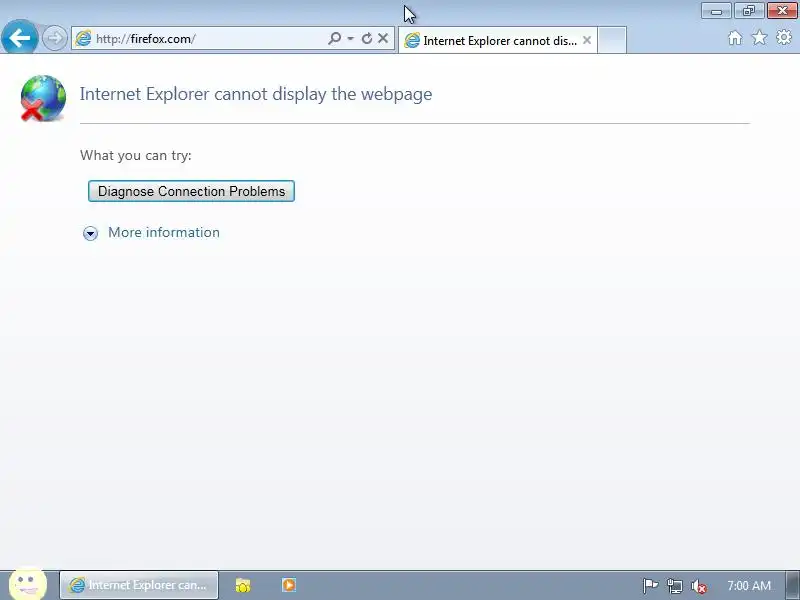Screen dimensions: 800x600
Task: Minimize the Internet Explorer window
Action: tap(716, 11)
